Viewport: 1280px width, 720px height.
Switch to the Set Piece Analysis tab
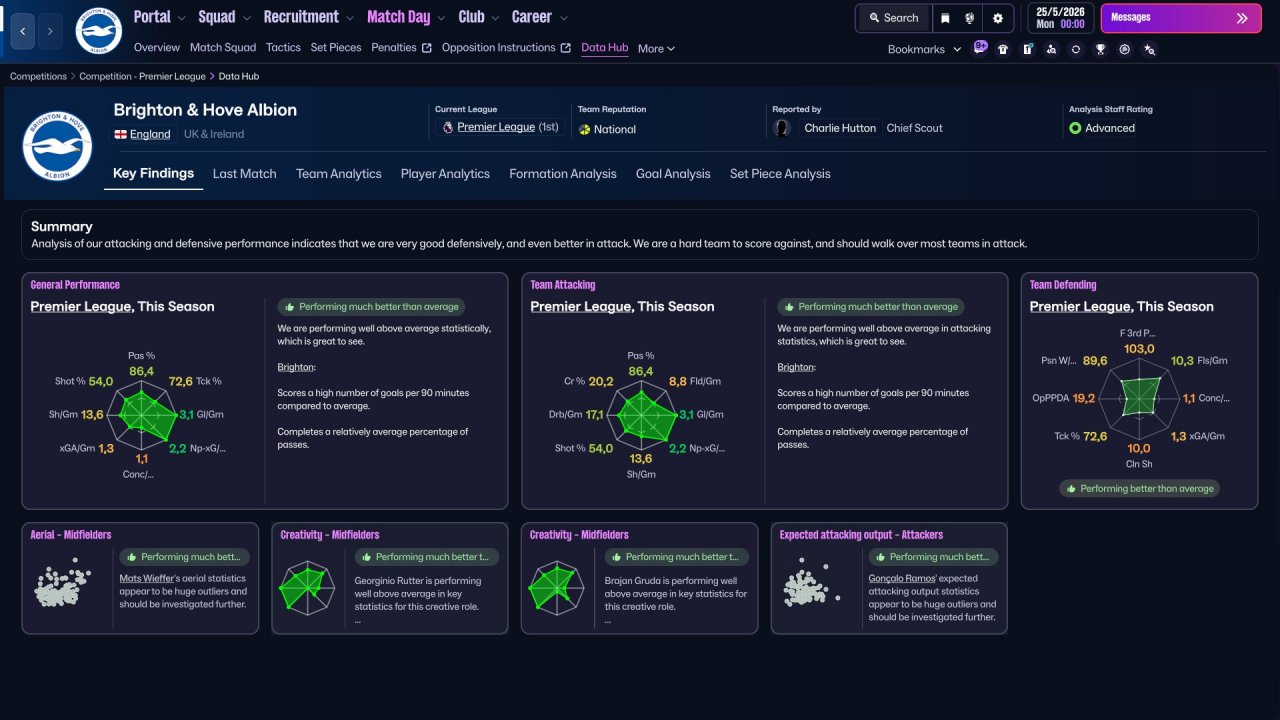pyautogui.click(x=780, y=174)
